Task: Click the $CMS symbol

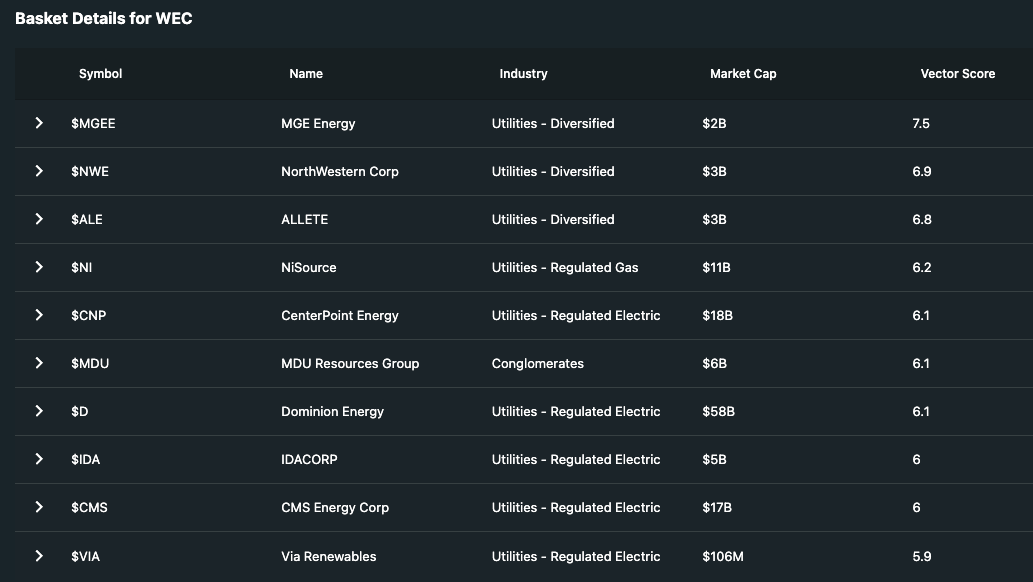Action: tap(89, 508)
